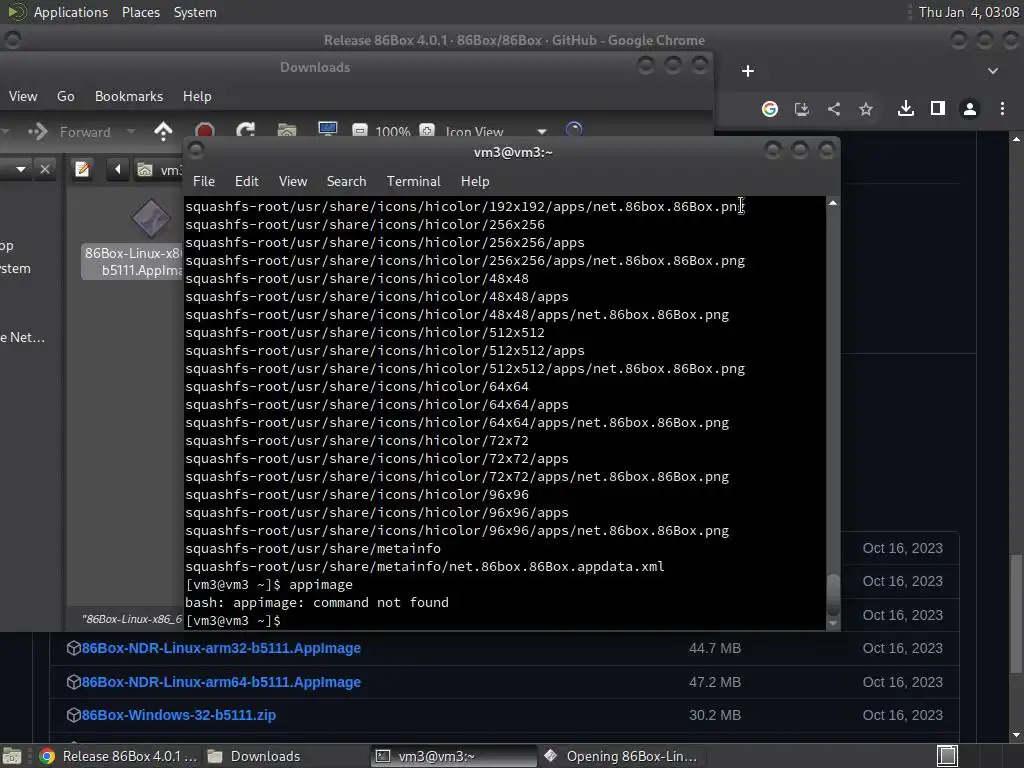Toggle Chrome side panel icon

(938, 108)
